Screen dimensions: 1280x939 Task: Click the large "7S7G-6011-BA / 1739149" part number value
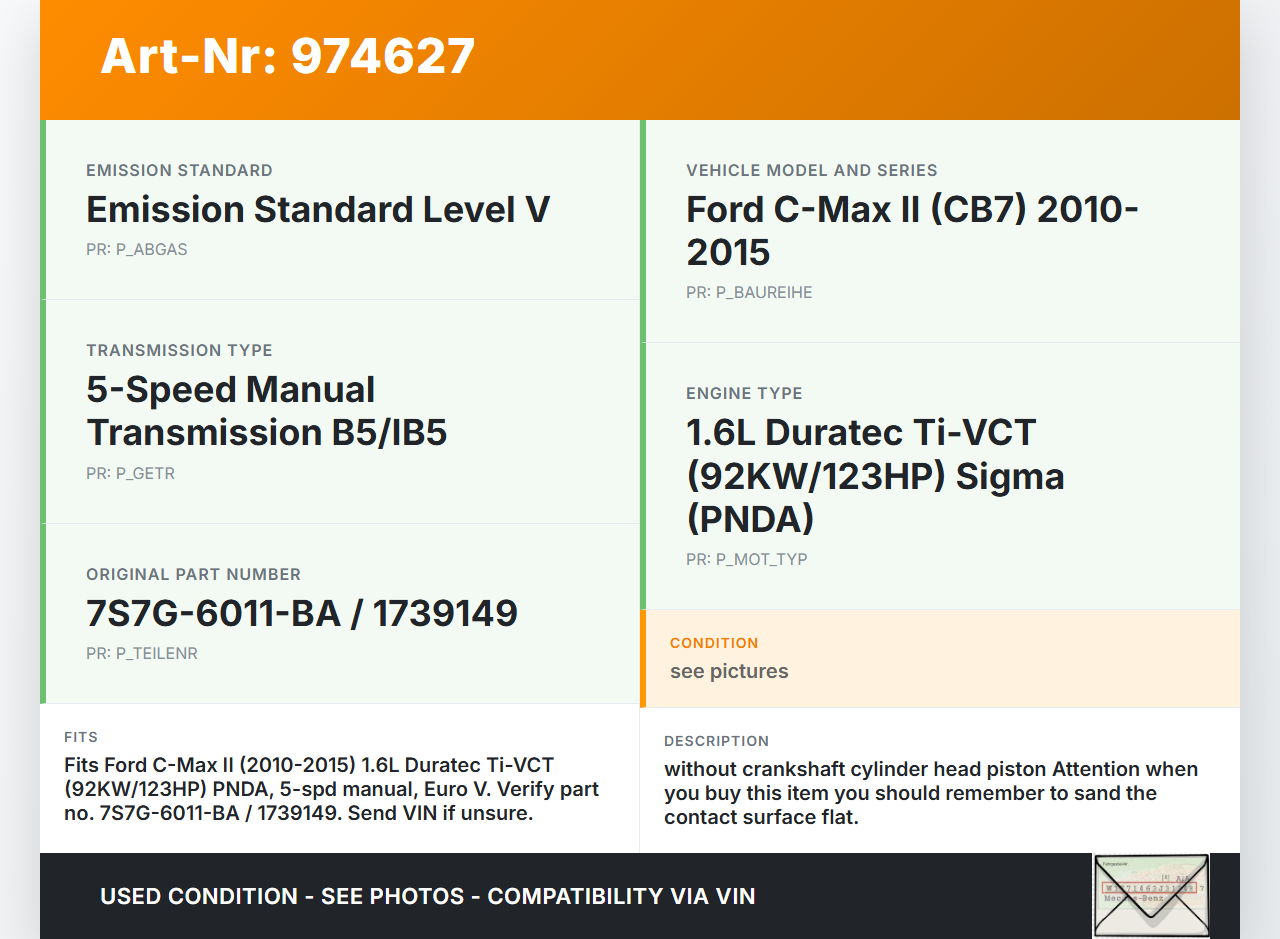pyautogui.click(x=302, y=614)
